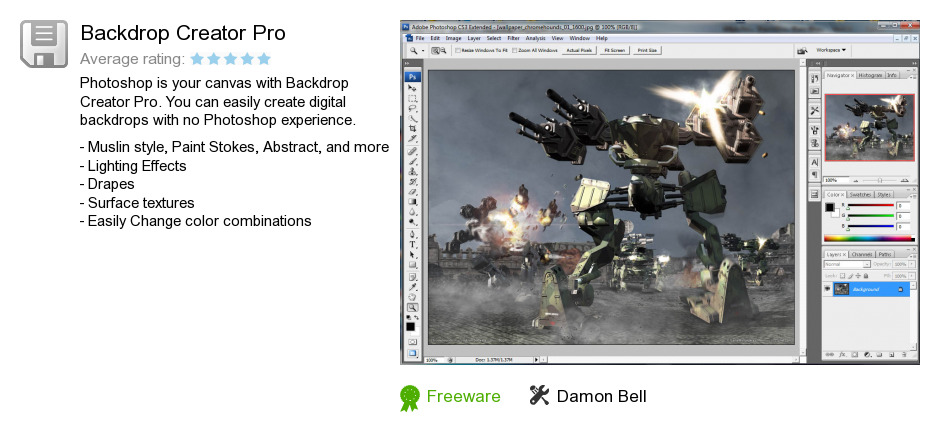Viewport: 940px width, 442px height.
Task: Select the Rectangular Marquee tool
Action: pos(413,98)
